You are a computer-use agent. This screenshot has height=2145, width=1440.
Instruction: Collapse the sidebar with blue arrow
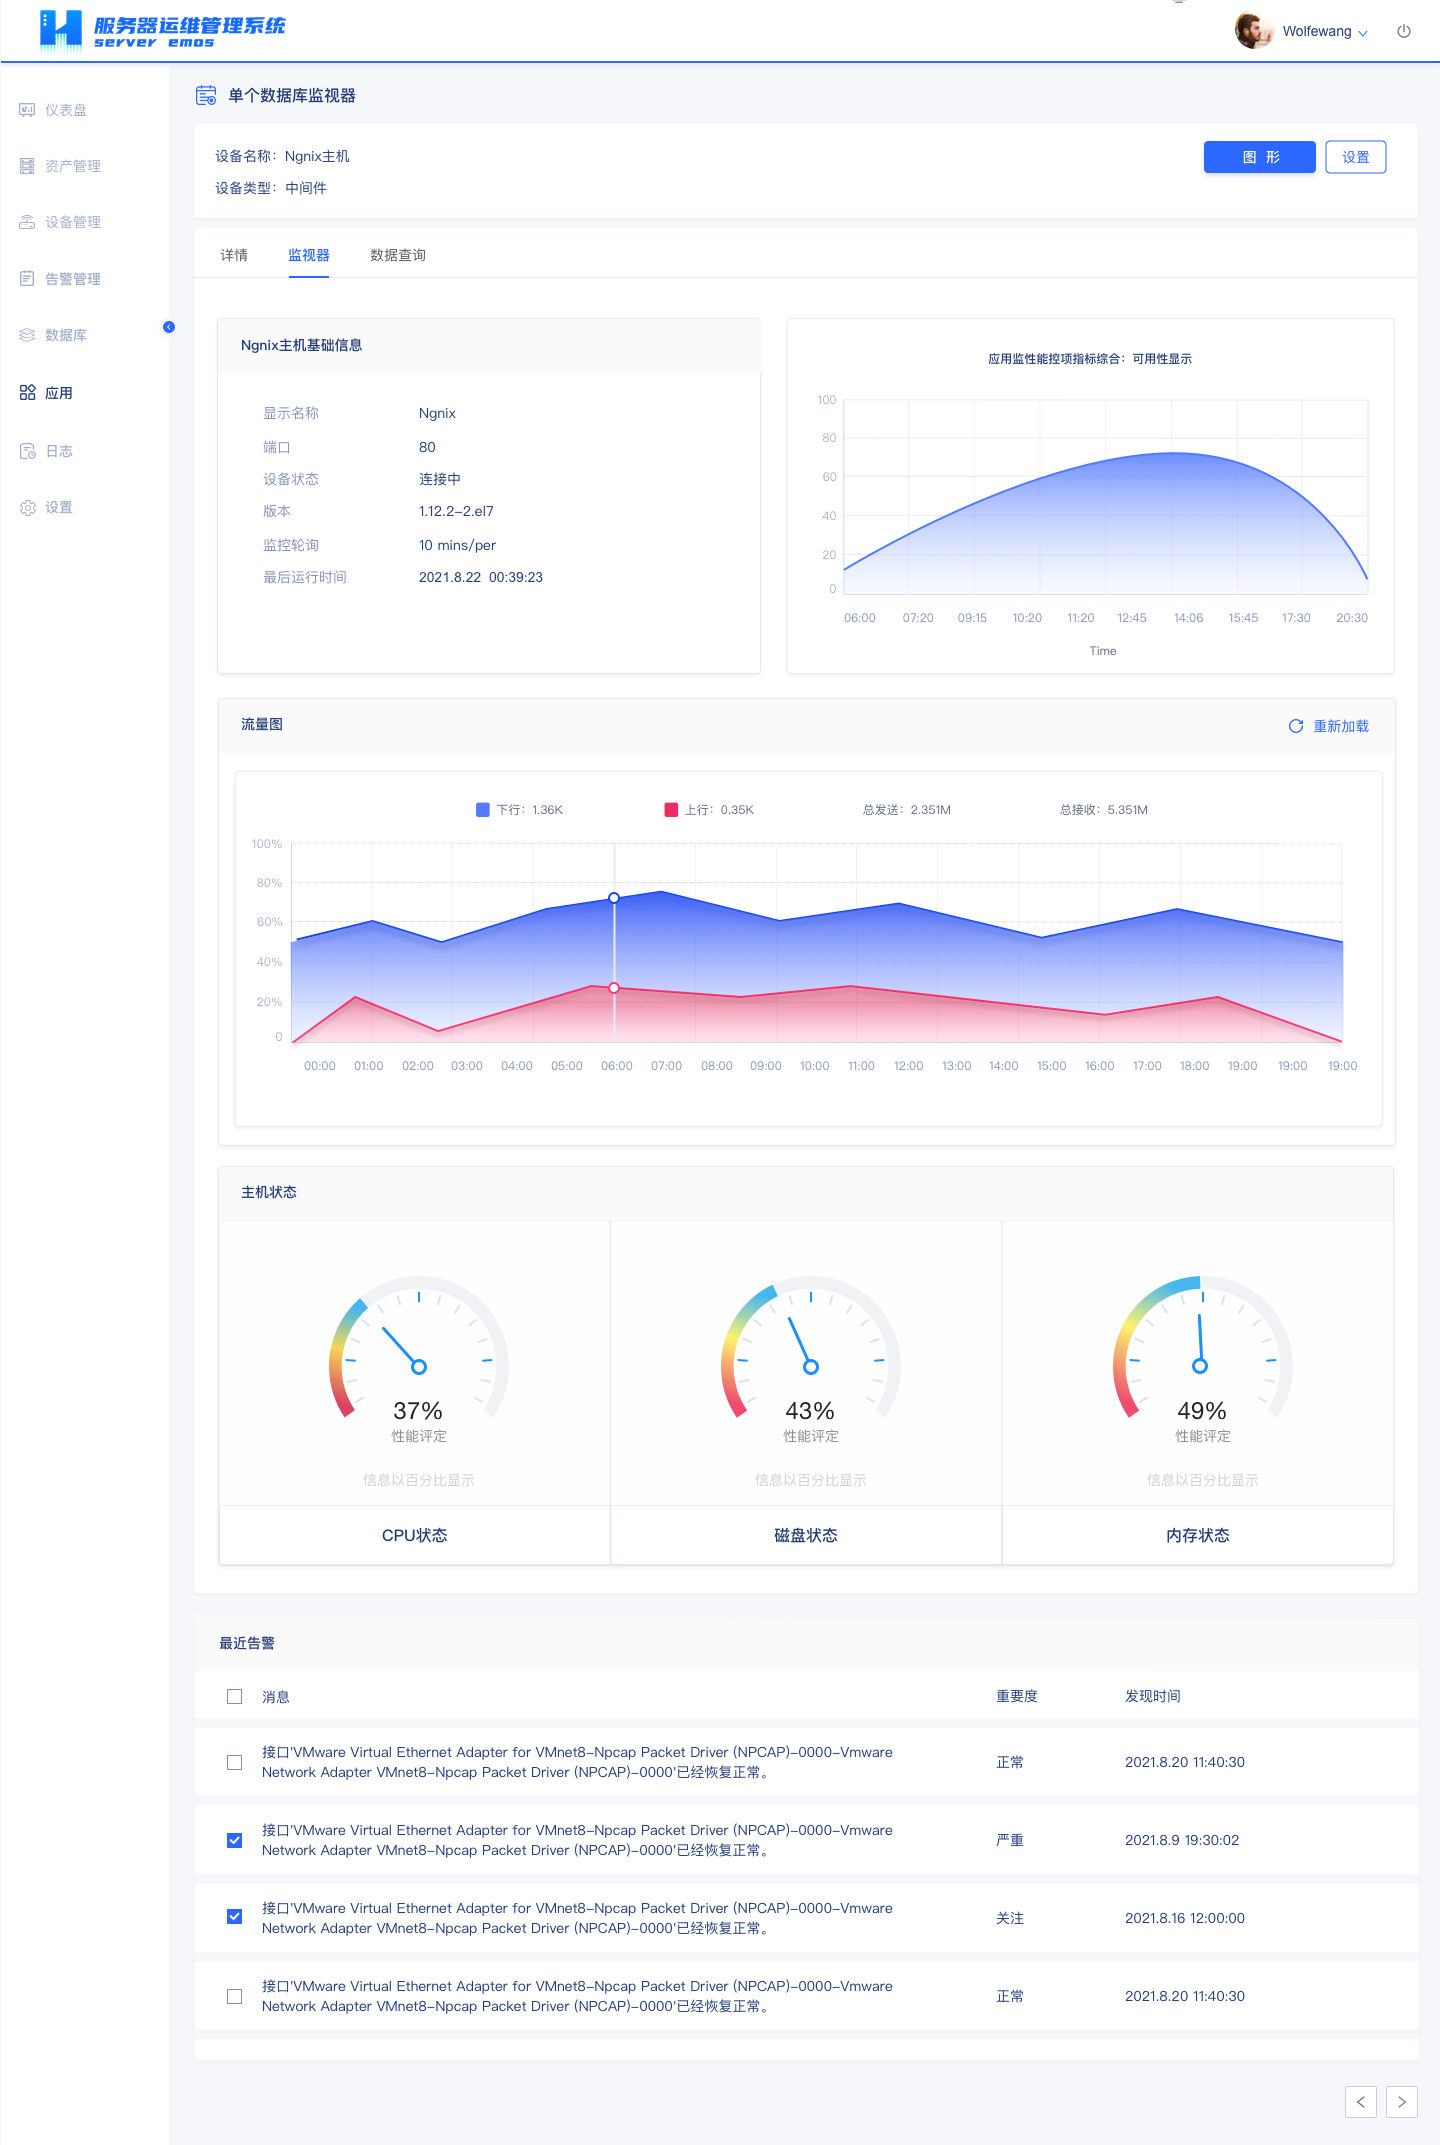[x=169, y=327]
